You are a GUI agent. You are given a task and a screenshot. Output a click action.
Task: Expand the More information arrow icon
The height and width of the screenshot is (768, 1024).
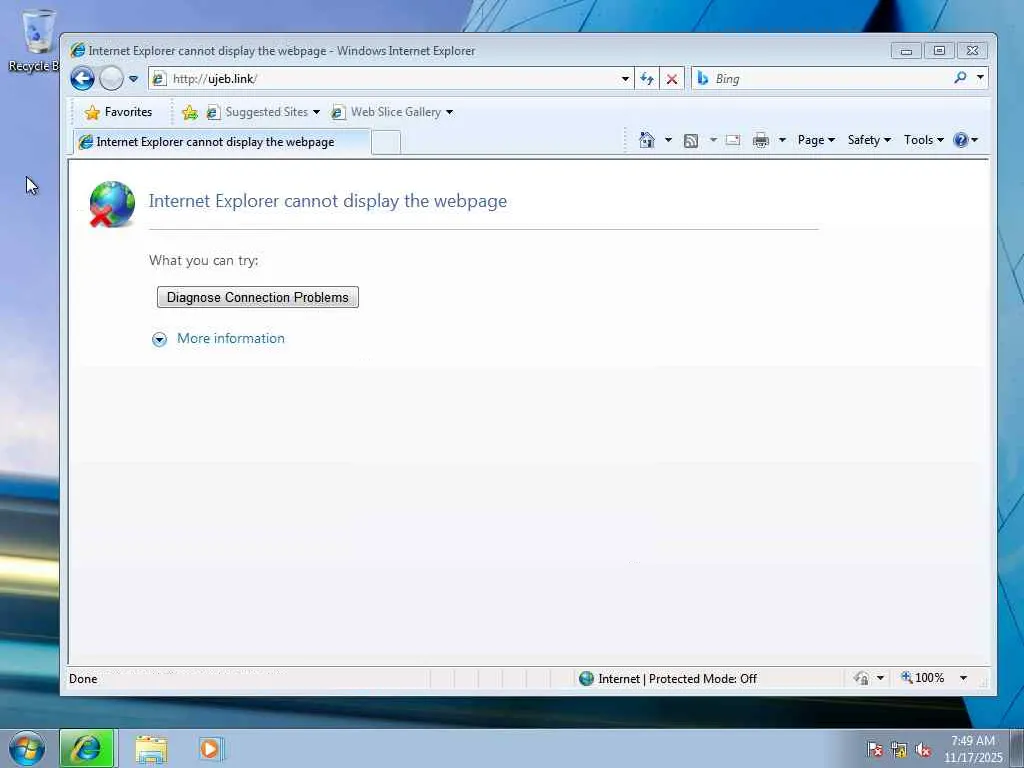159,339
